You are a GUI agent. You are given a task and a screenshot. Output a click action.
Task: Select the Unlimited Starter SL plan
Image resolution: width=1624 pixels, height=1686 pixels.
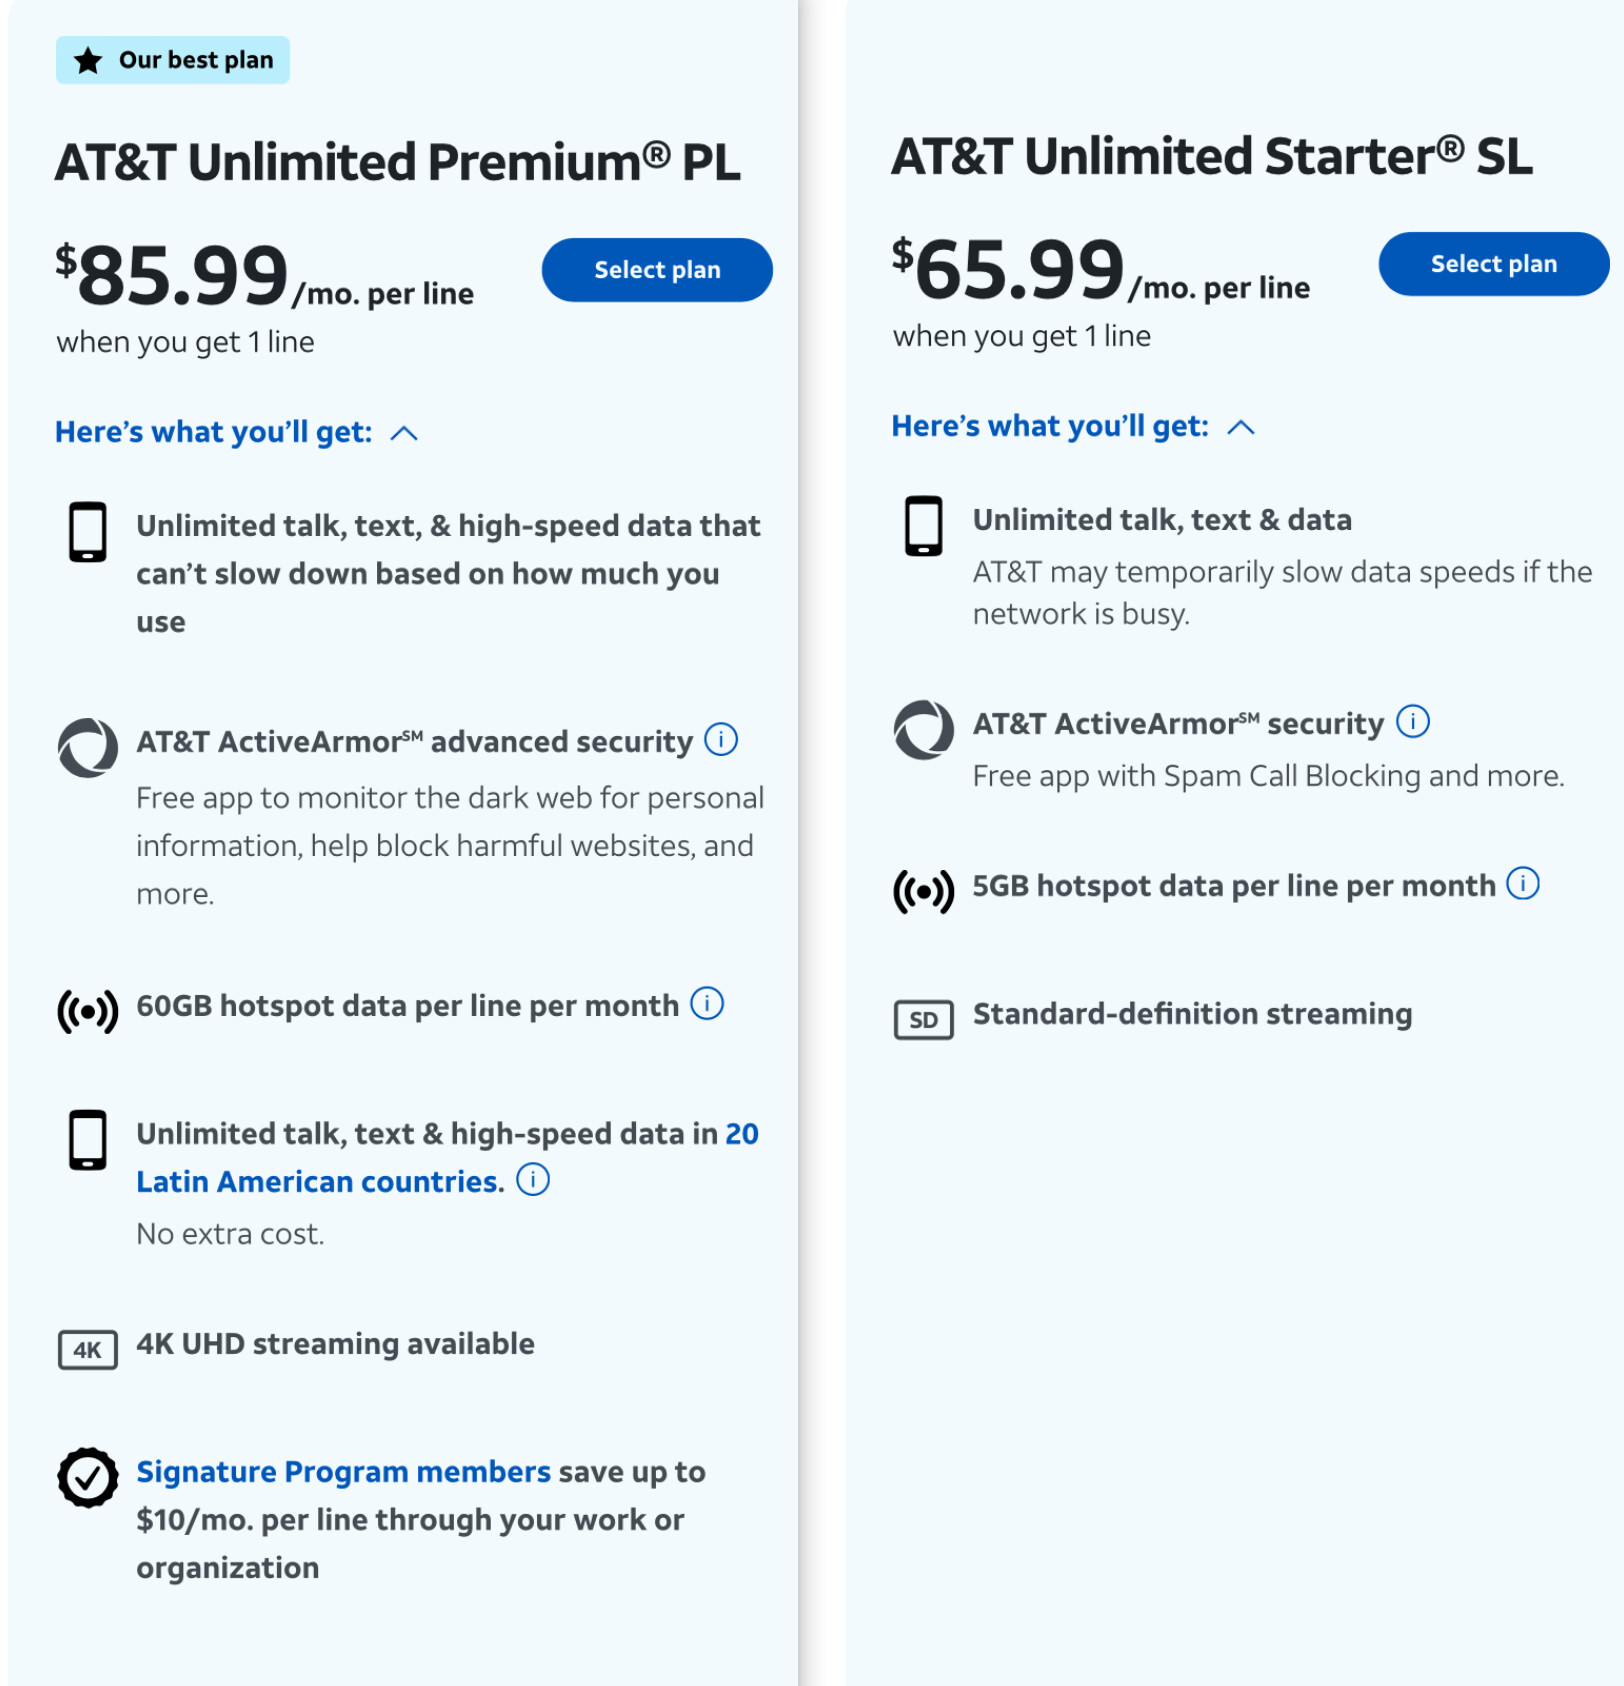click(1493, 264)
